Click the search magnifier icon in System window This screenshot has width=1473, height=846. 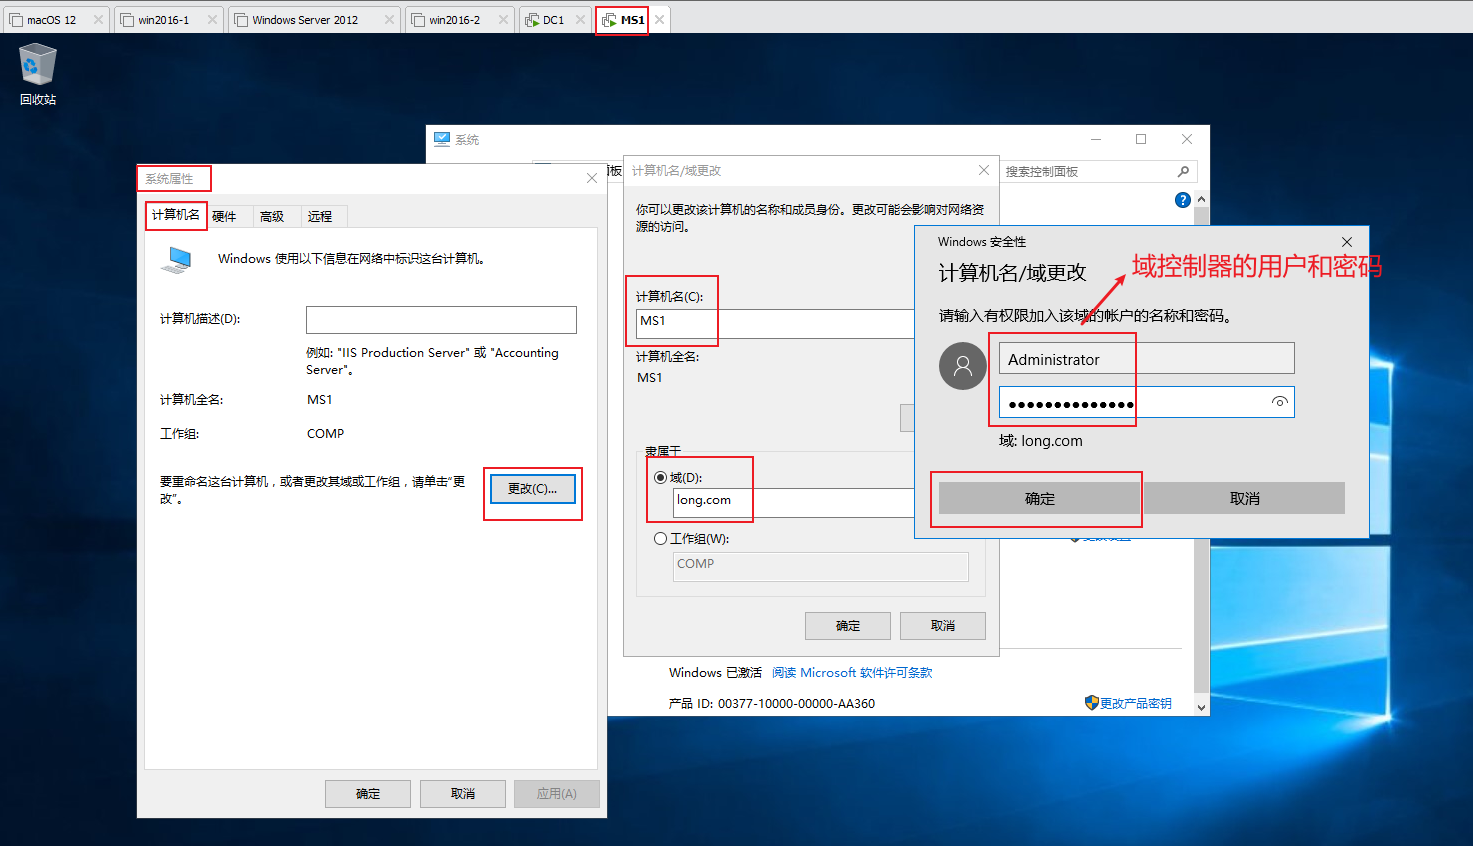tap(1184, 172)
